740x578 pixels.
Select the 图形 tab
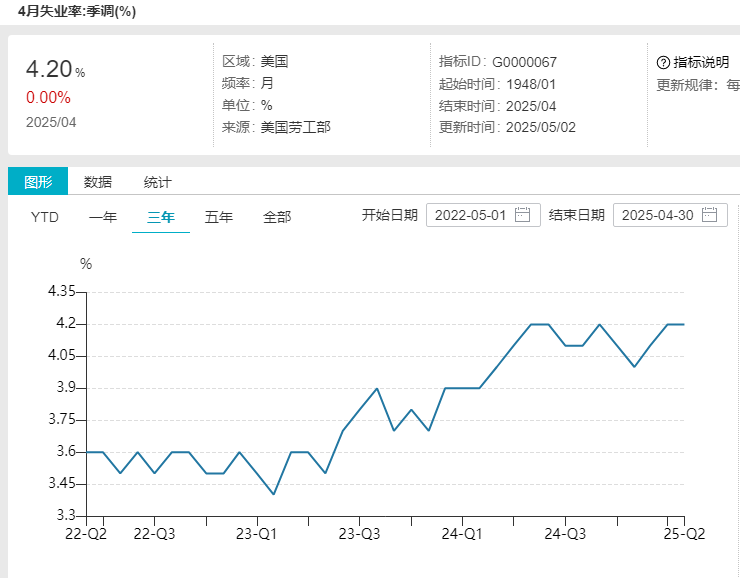38,182
